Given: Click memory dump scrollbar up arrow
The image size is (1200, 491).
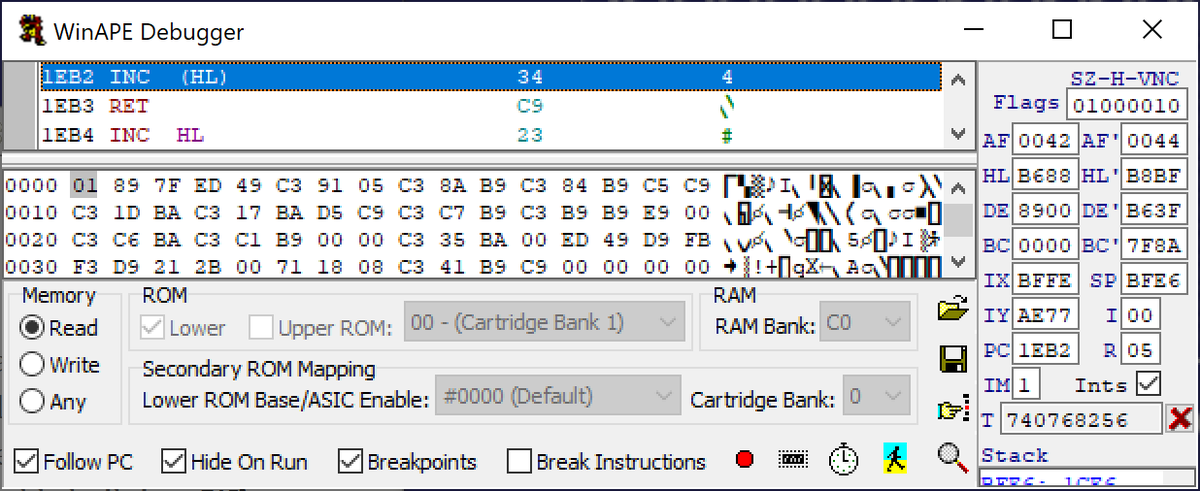Looking at the screenshot, I should pos(958,188).
